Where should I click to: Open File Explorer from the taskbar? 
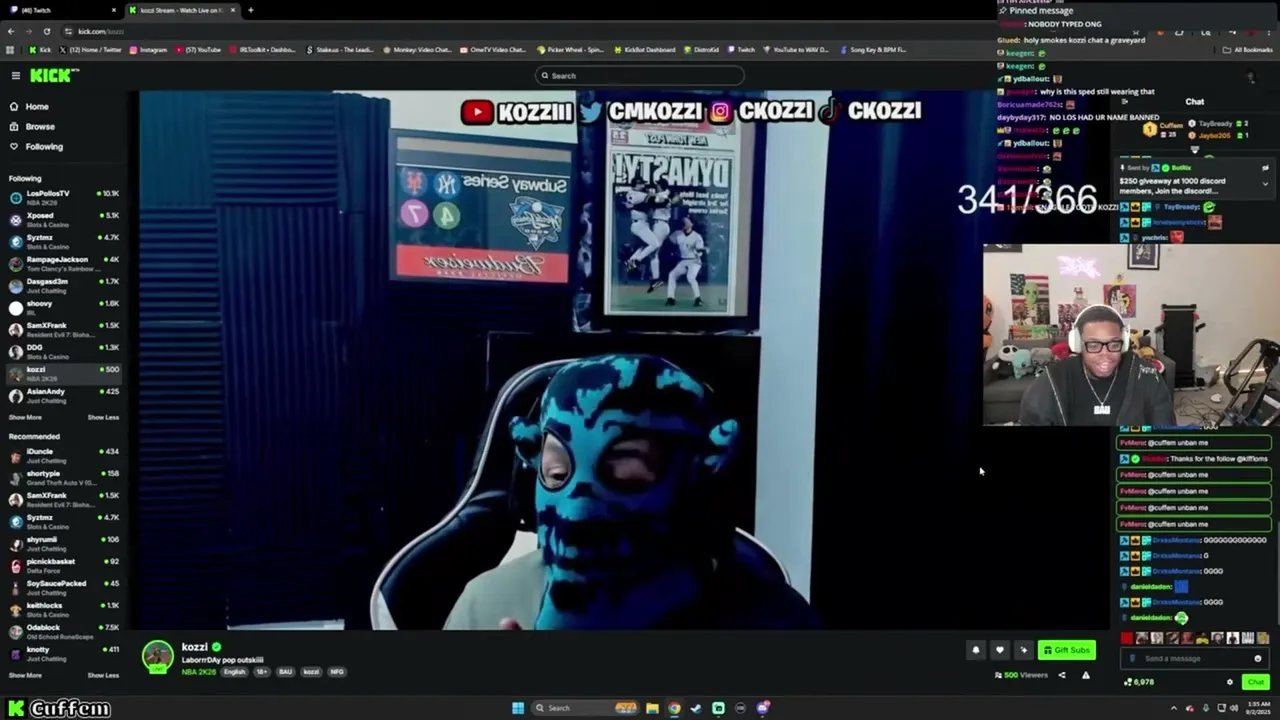point(652,708)
